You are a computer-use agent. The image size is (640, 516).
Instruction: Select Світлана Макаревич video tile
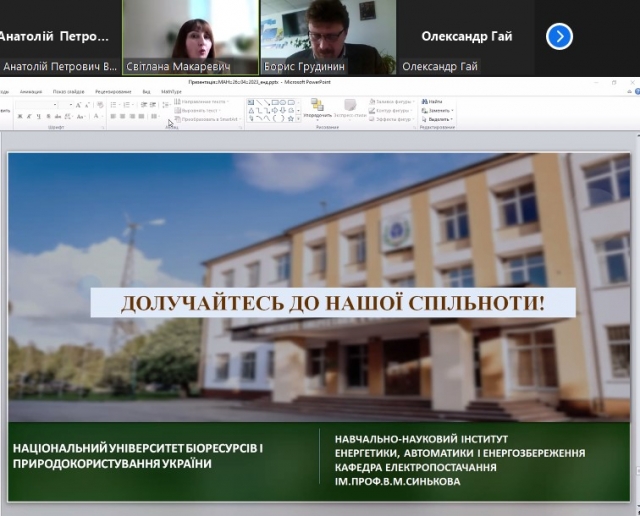tap(190, 38)
